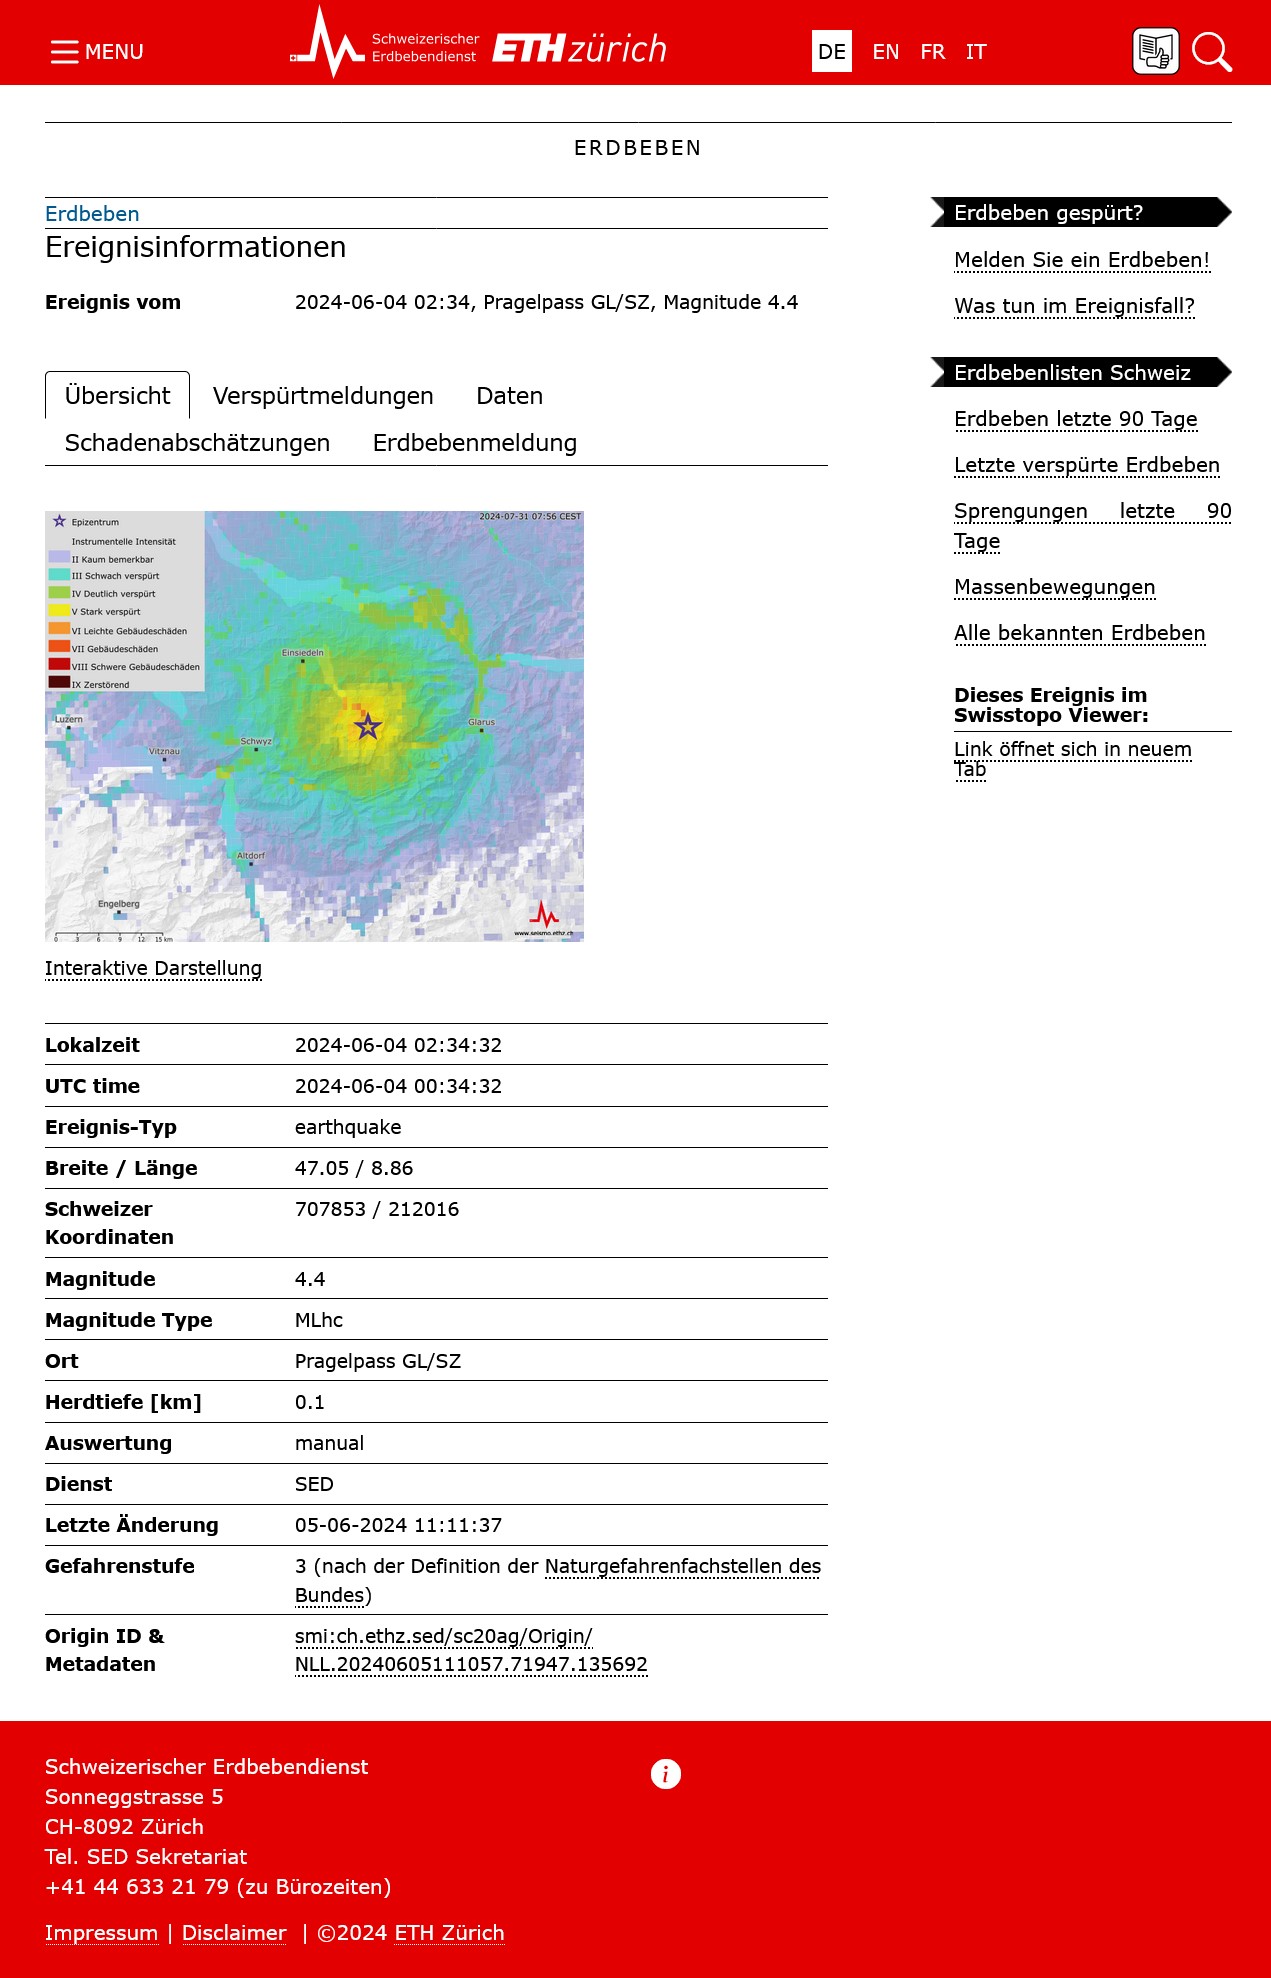1271x1978 pixels.
Task: Click the ETH Zürich logo
Action: [580, 48]
